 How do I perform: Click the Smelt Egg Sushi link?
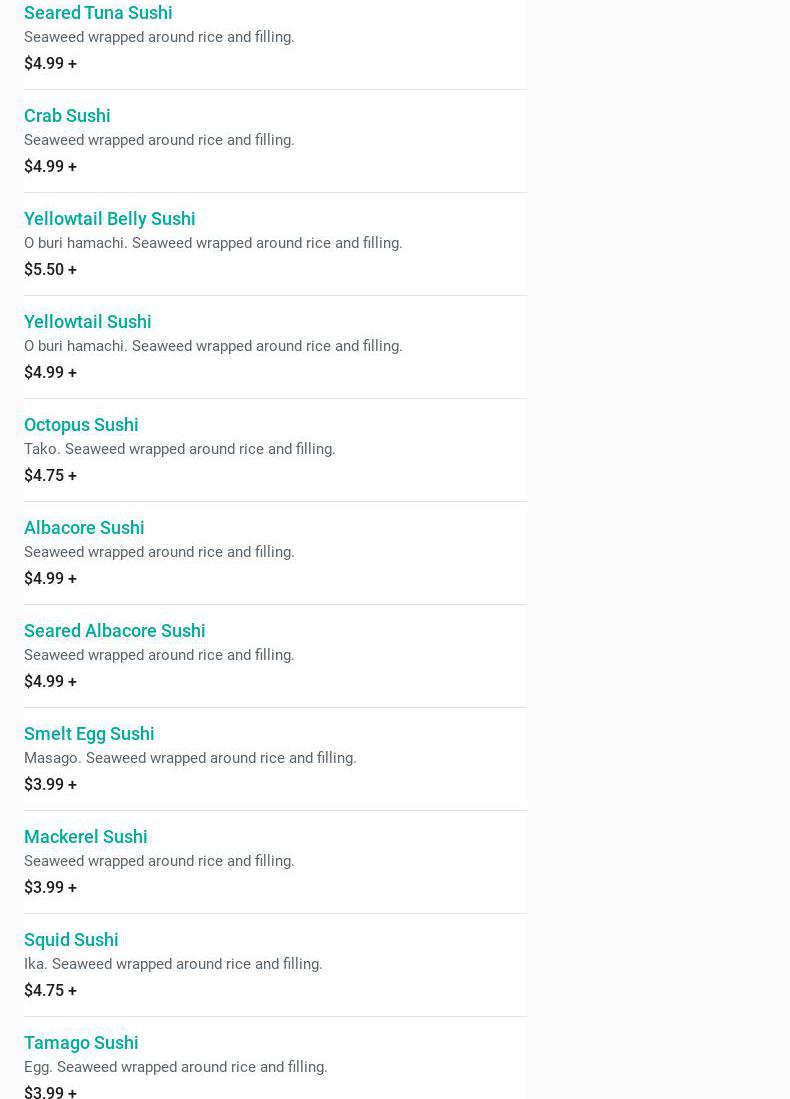pos(89,734)
